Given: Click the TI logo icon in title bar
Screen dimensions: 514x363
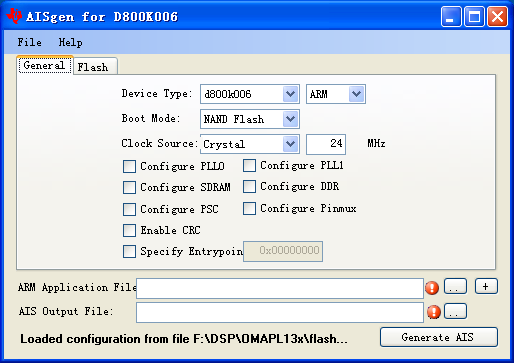Looking at the screenshot, I should click(x=14, y=16).
